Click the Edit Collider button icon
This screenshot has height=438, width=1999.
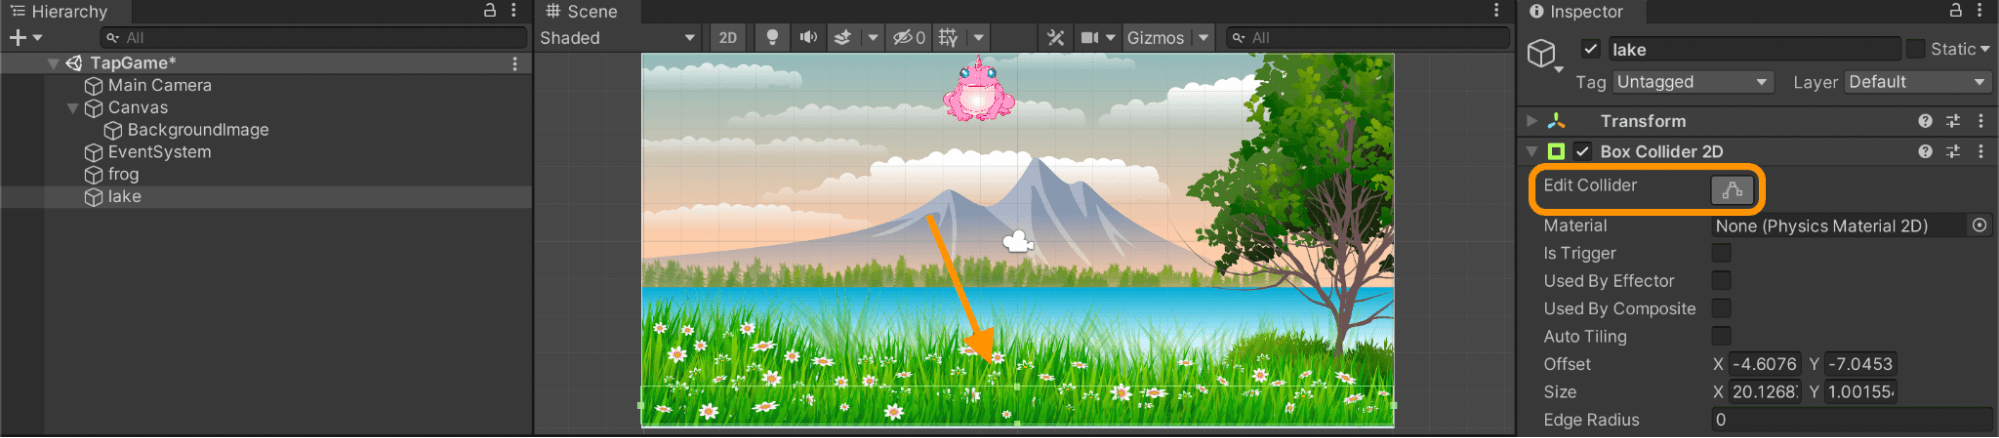1732,189
